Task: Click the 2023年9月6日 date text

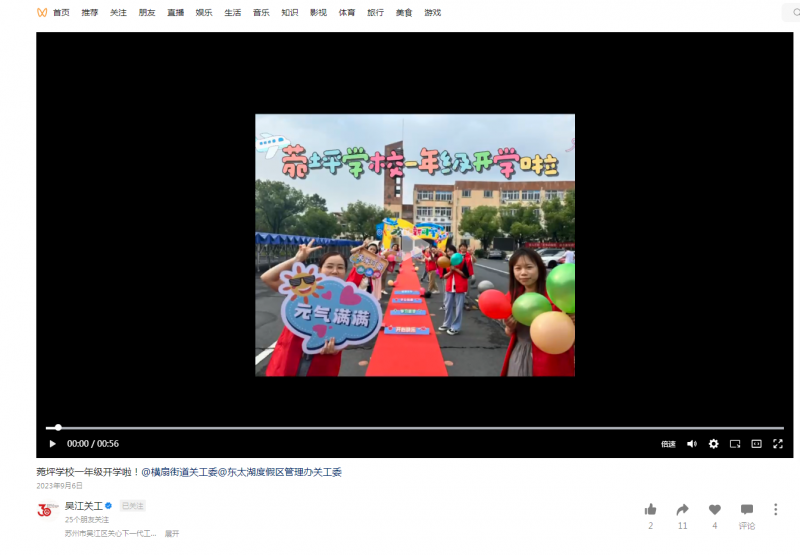Action: click(59, 486)
